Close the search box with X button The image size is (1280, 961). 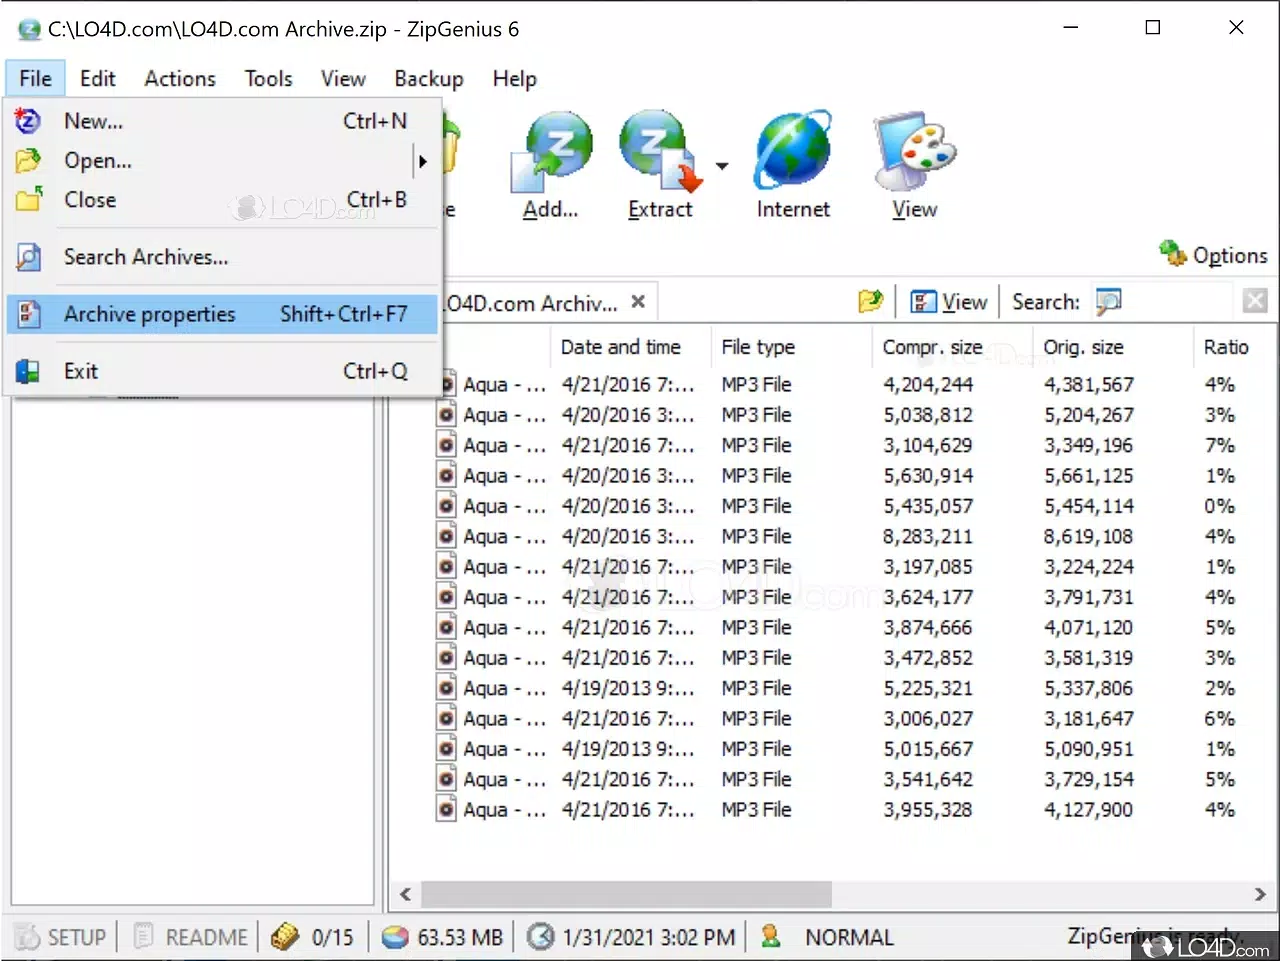click(1254, 301)
